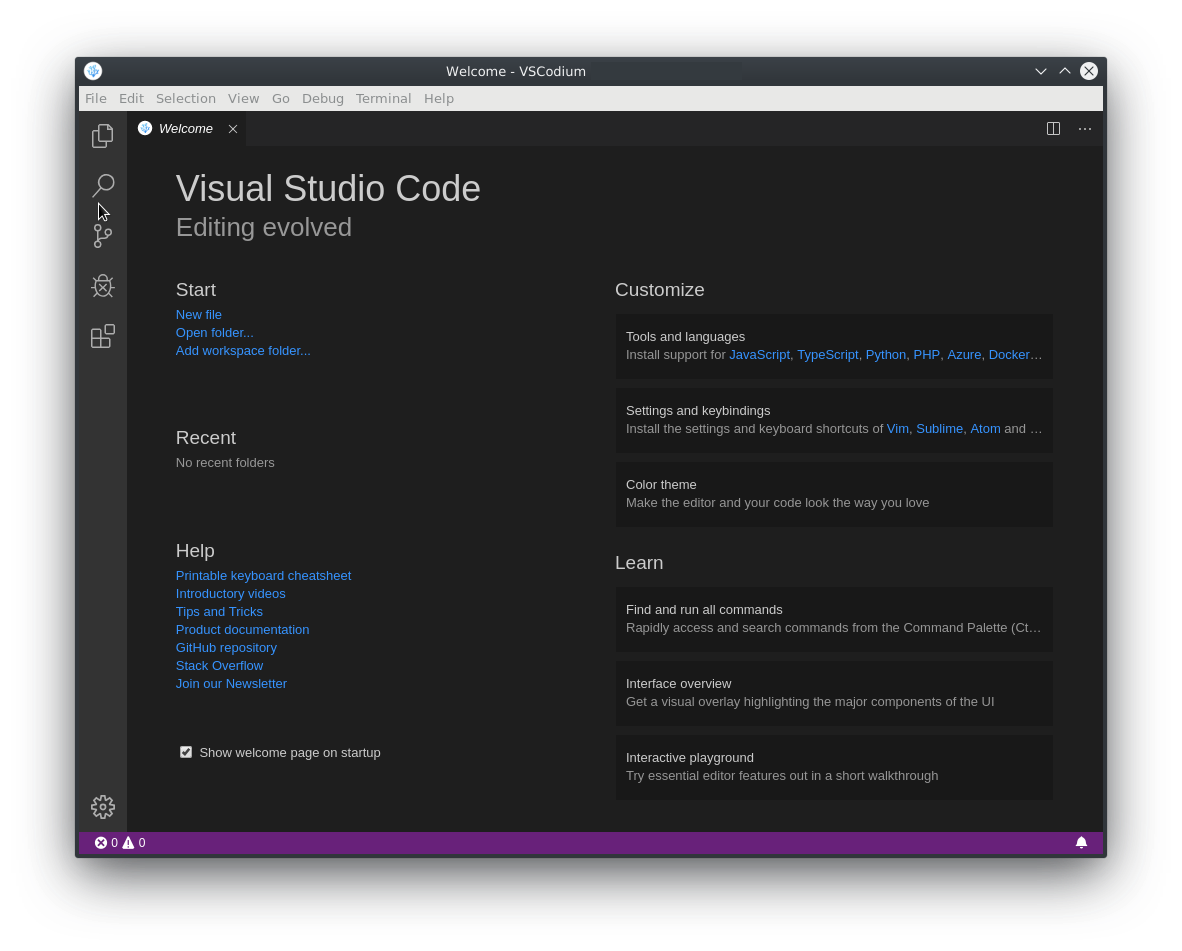
Task: Click the Docker link
Action: [x=1009, y=354]
